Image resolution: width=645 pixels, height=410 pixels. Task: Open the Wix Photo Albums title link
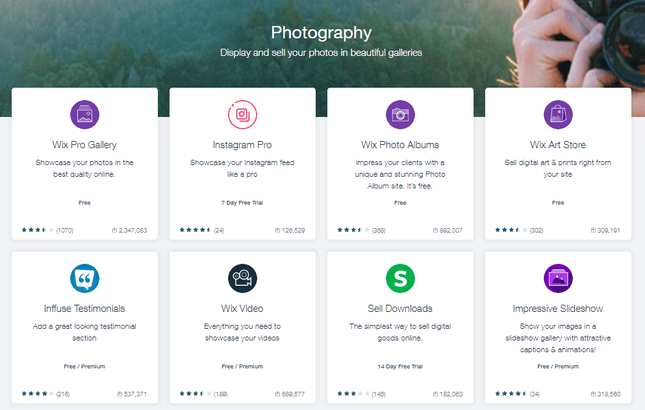400,145
